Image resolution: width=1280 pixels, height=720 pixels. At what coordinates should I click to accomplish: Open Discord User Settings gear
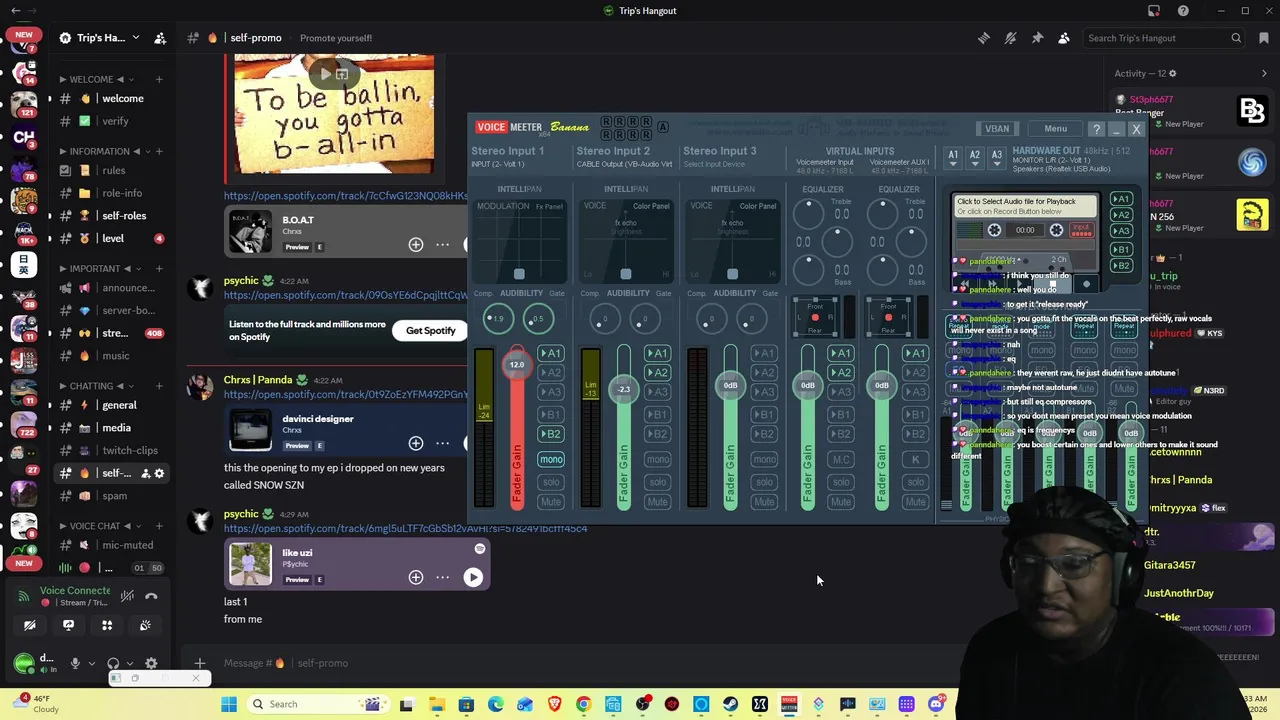151,663
